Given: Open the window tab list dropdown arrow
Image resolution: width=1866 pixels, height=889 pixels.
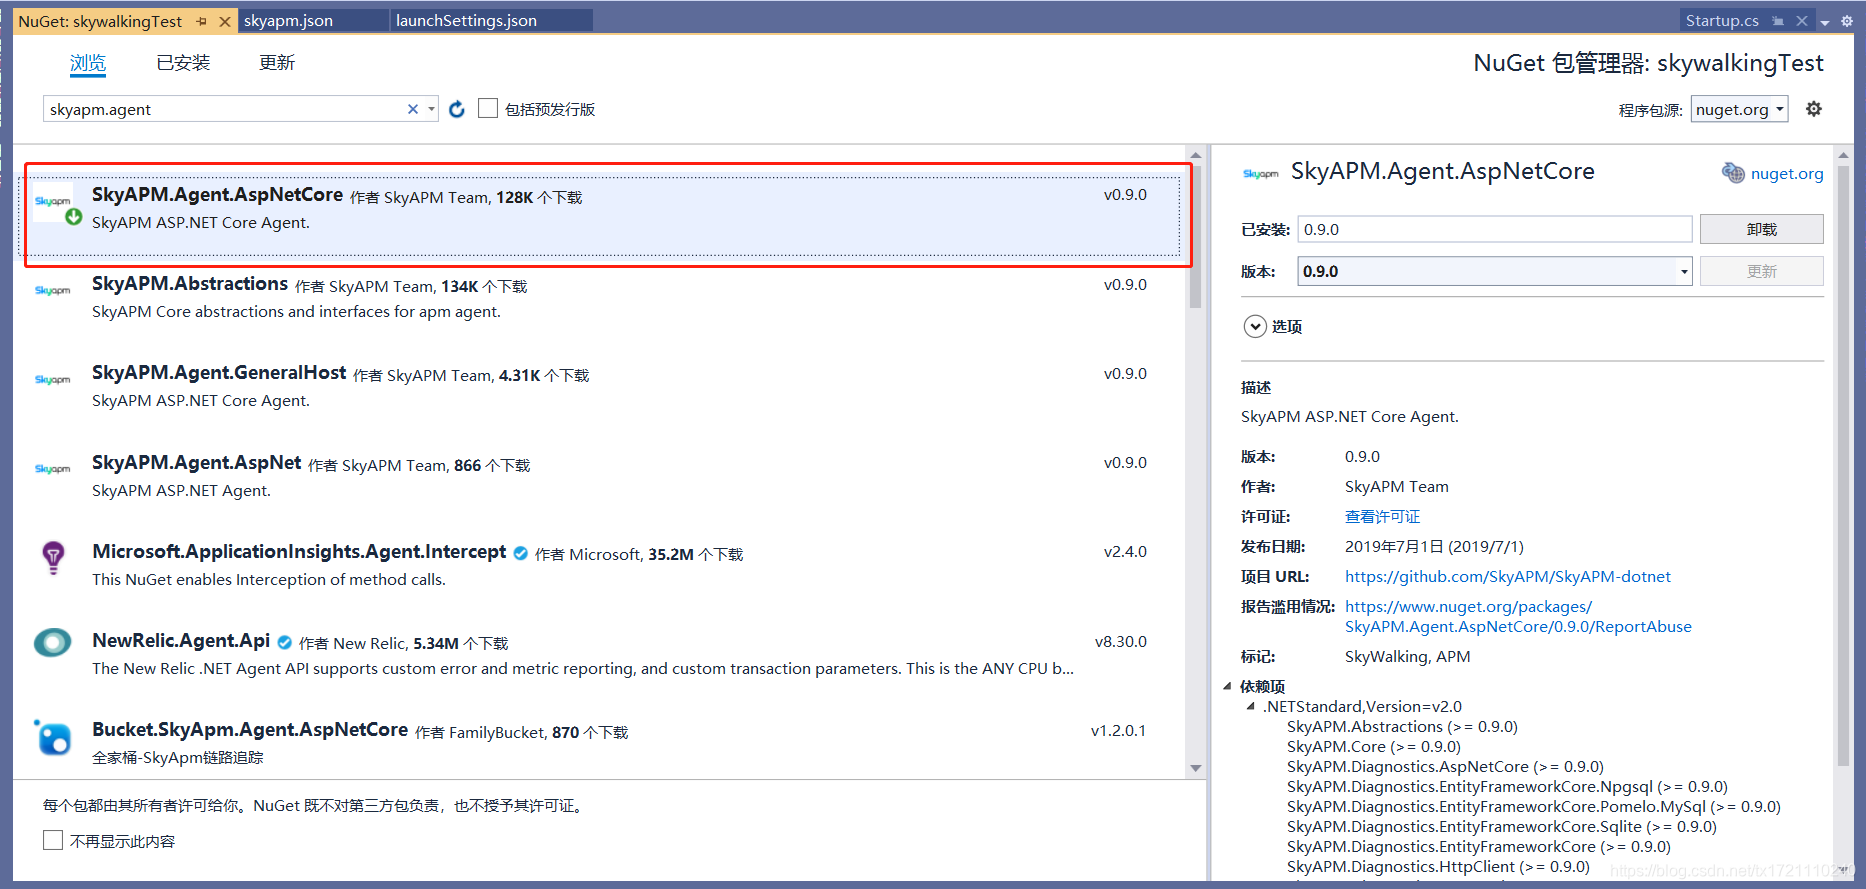Looking at the screenshot, I should 1825,21.
